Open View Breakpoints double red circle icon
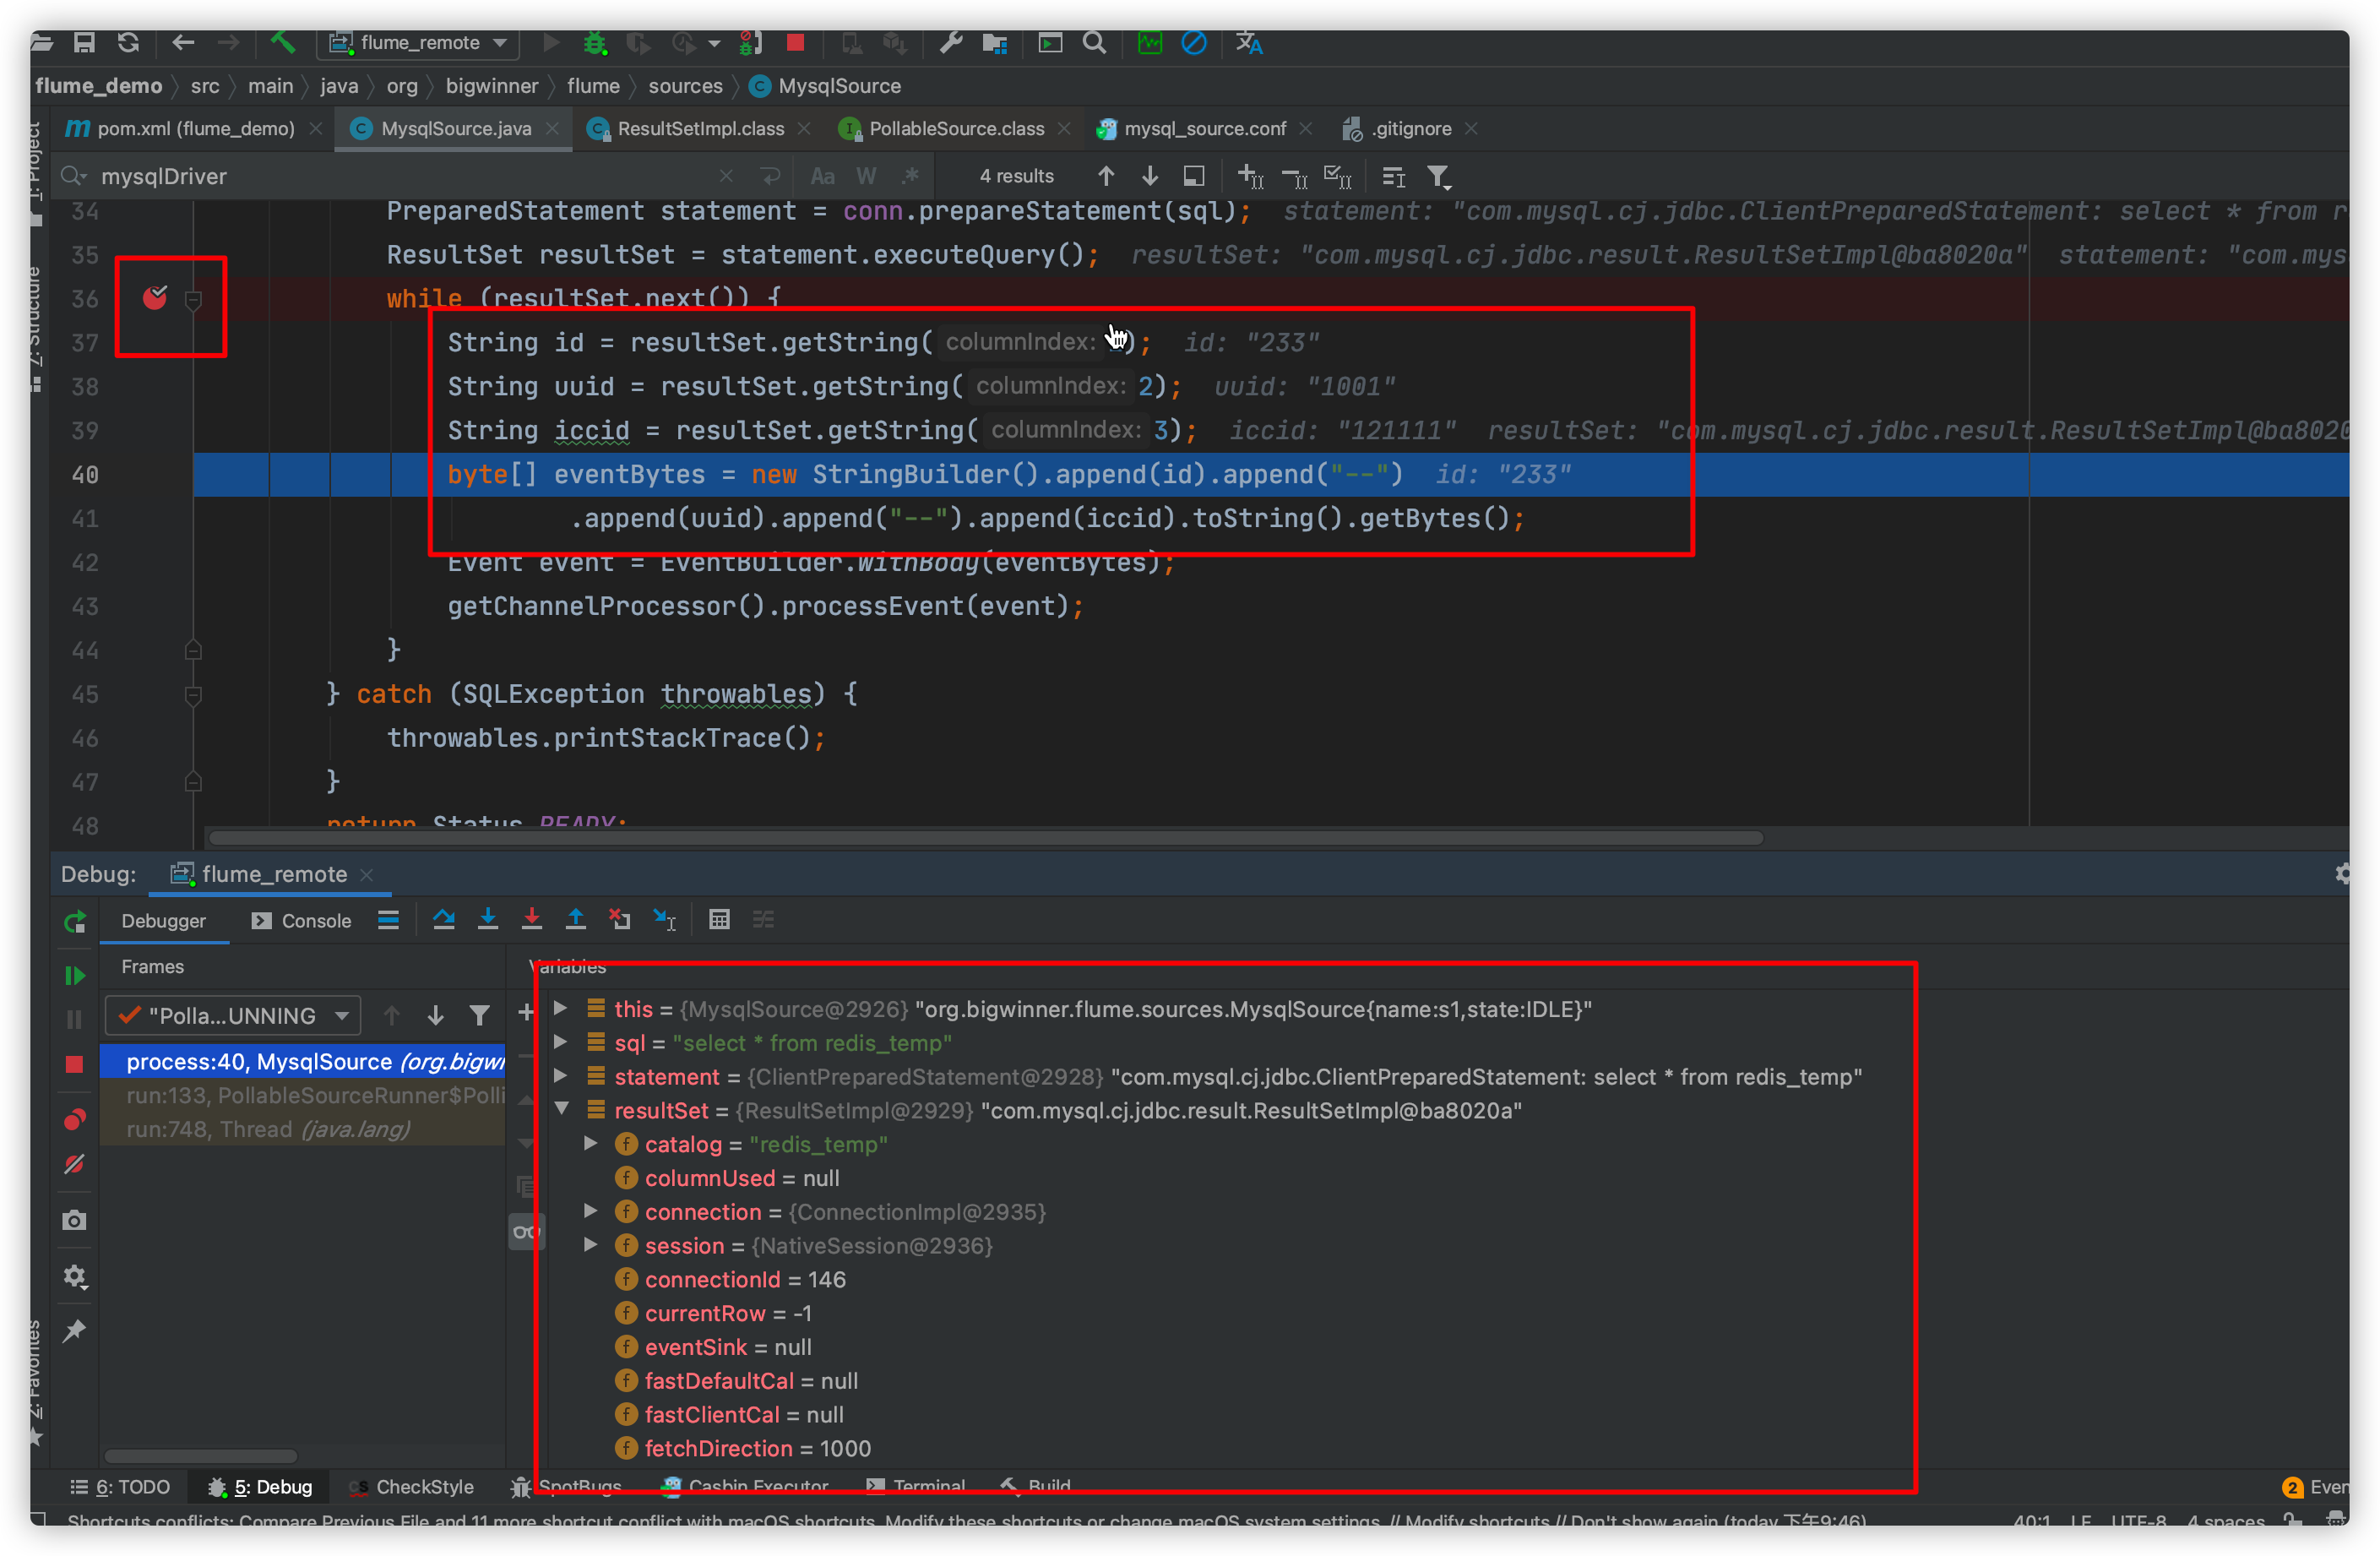This screenshot has height=1556, width=2380. tap(75, 1119)
